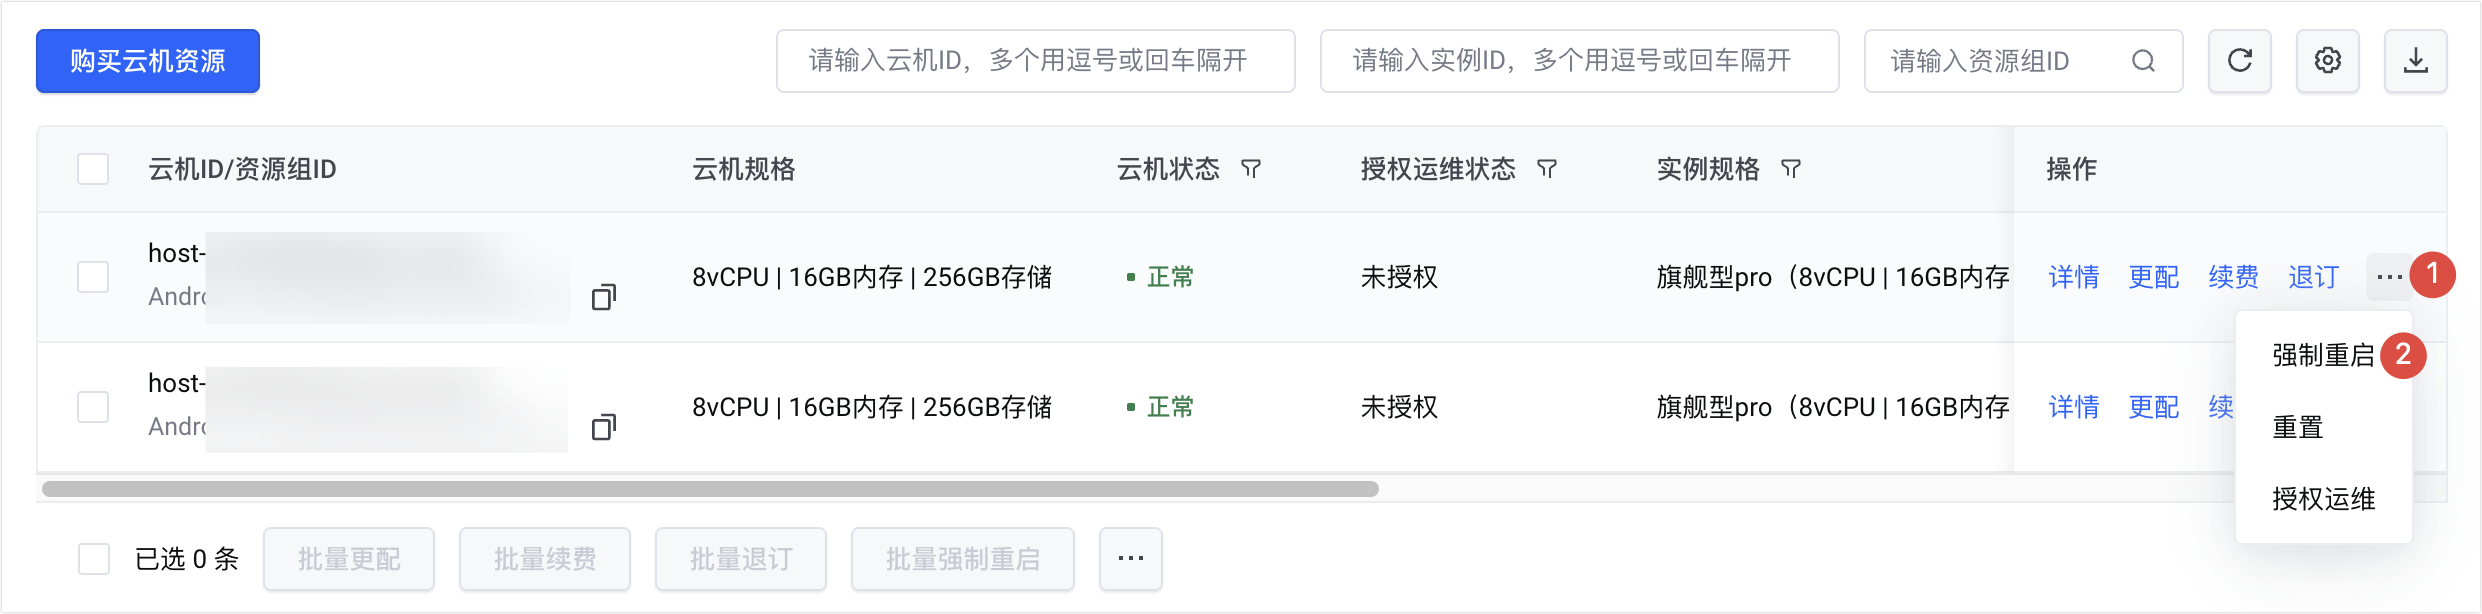The image size is (2482, 614).
Task: Copy second row host ID
Action: click(603, 427)
